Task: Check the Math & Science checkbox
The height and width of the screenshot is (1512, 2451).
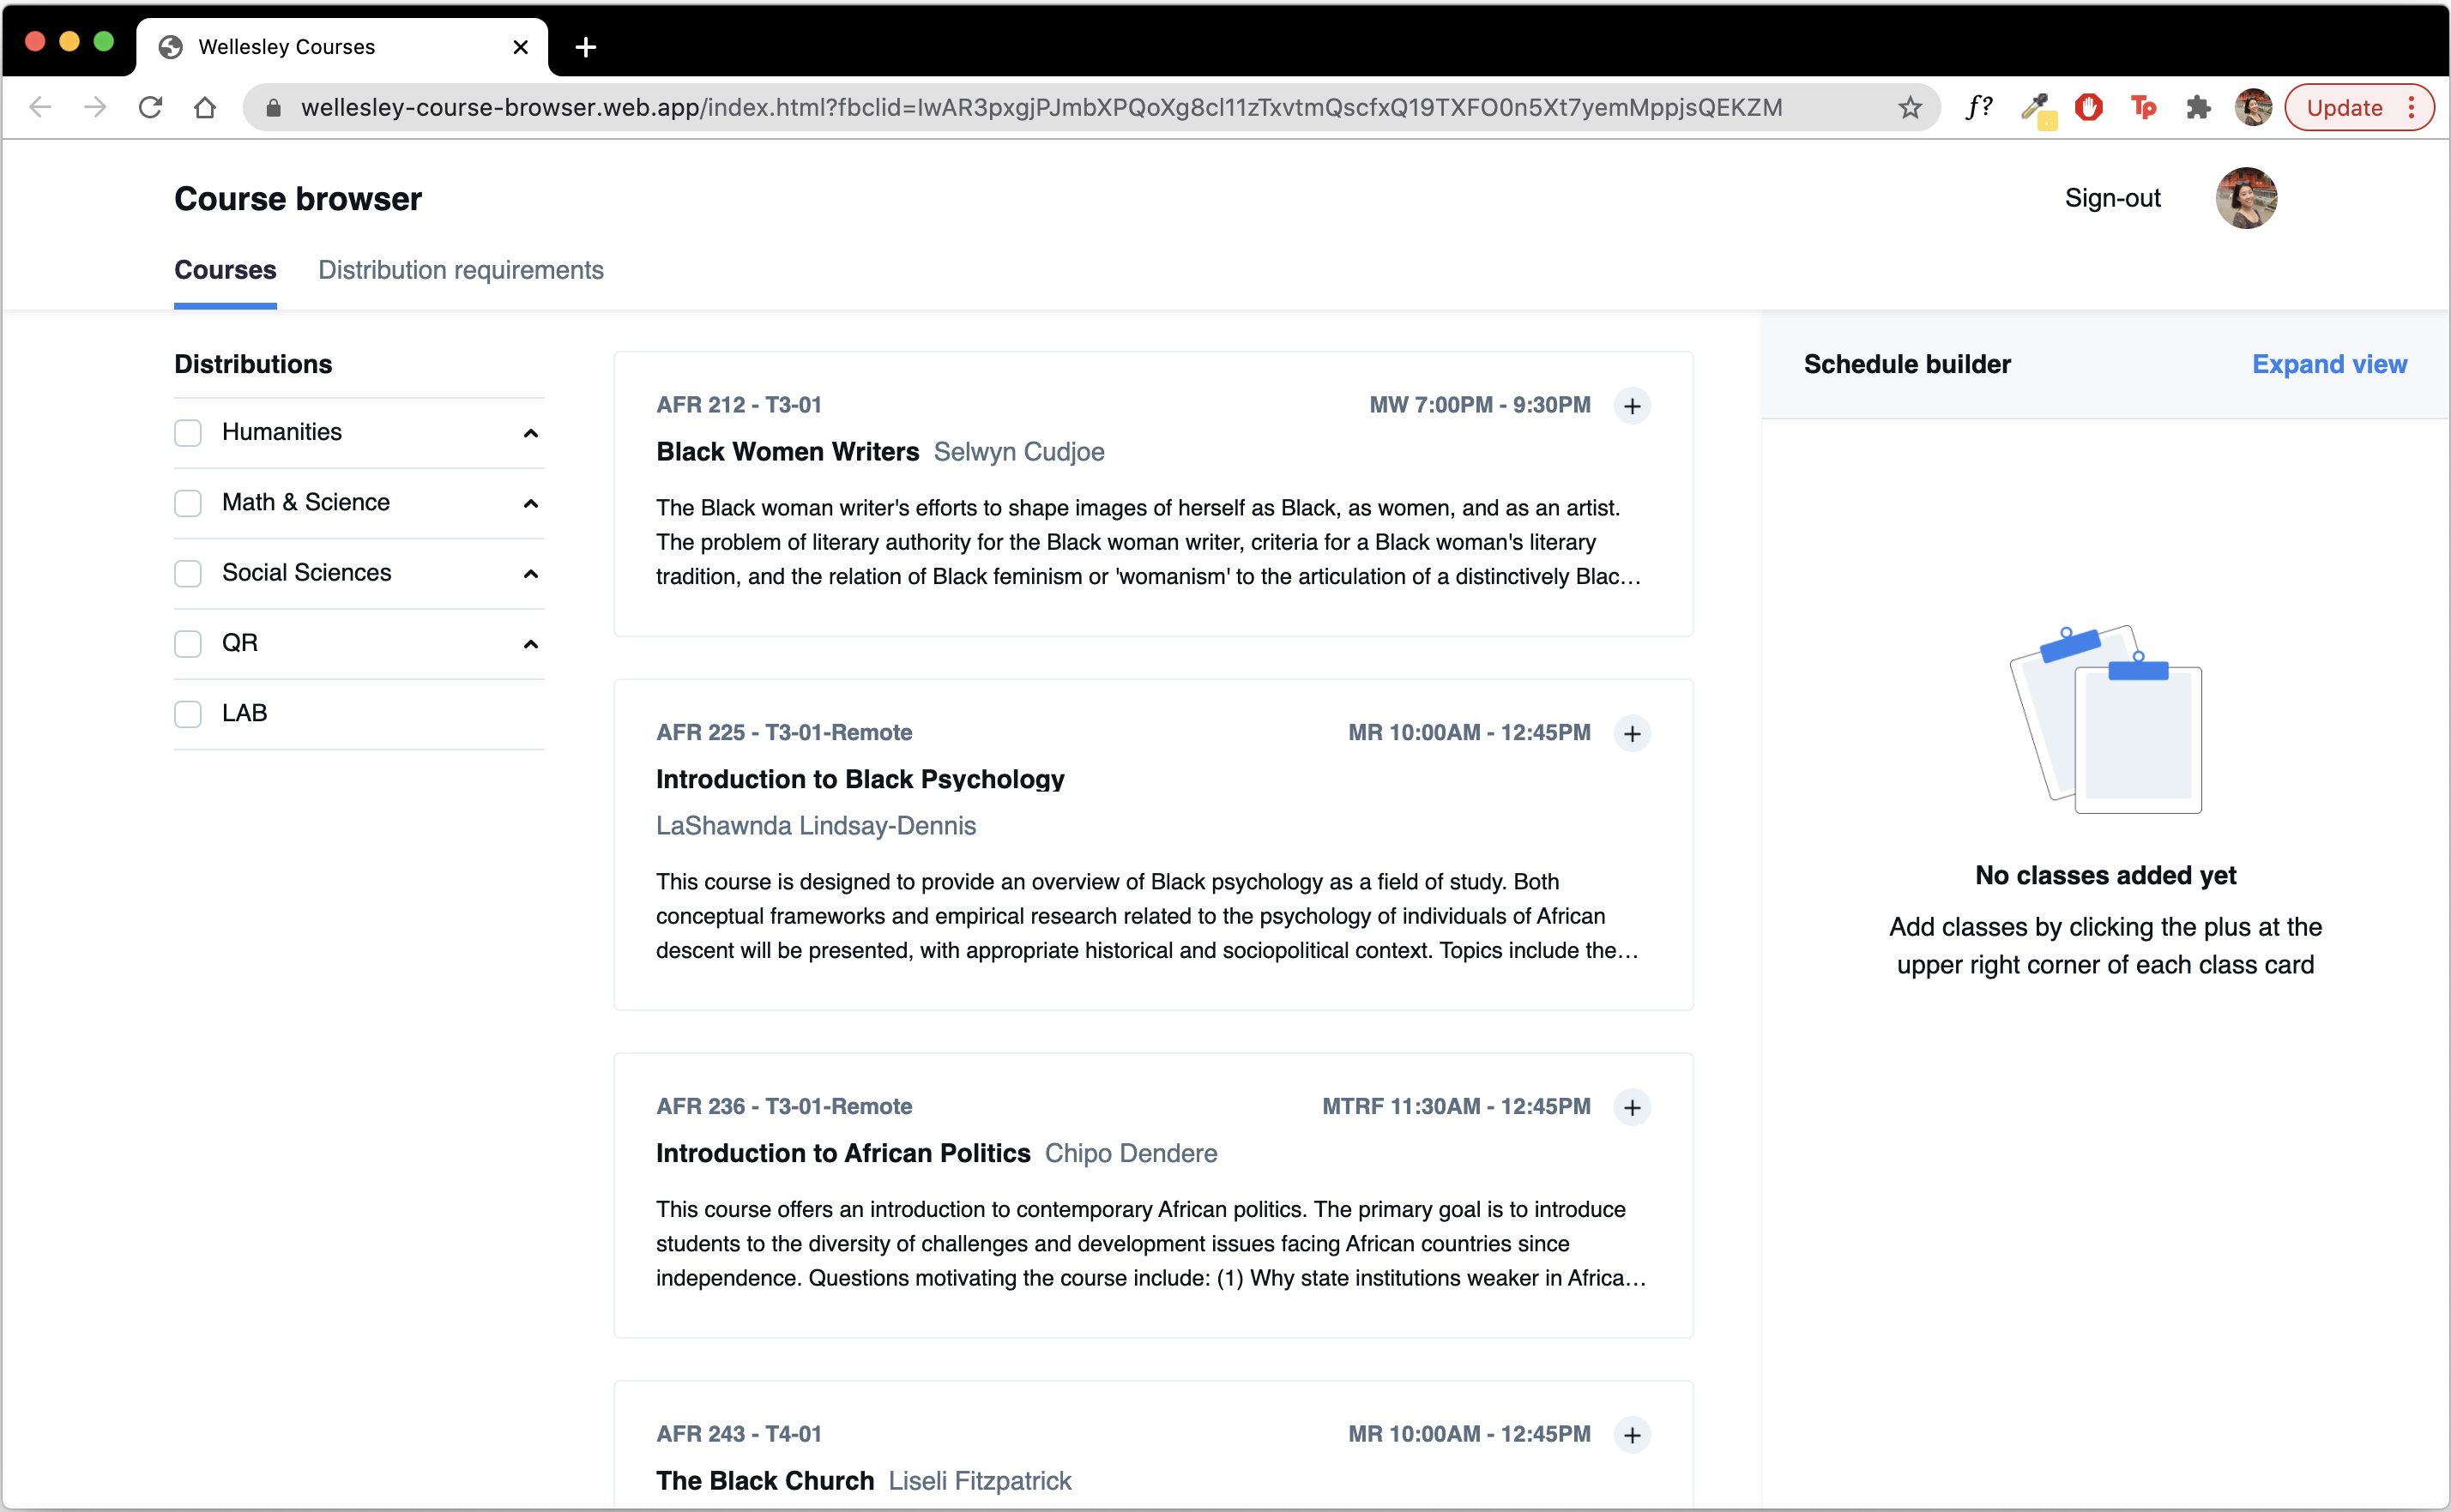Action: coord(188,503)
